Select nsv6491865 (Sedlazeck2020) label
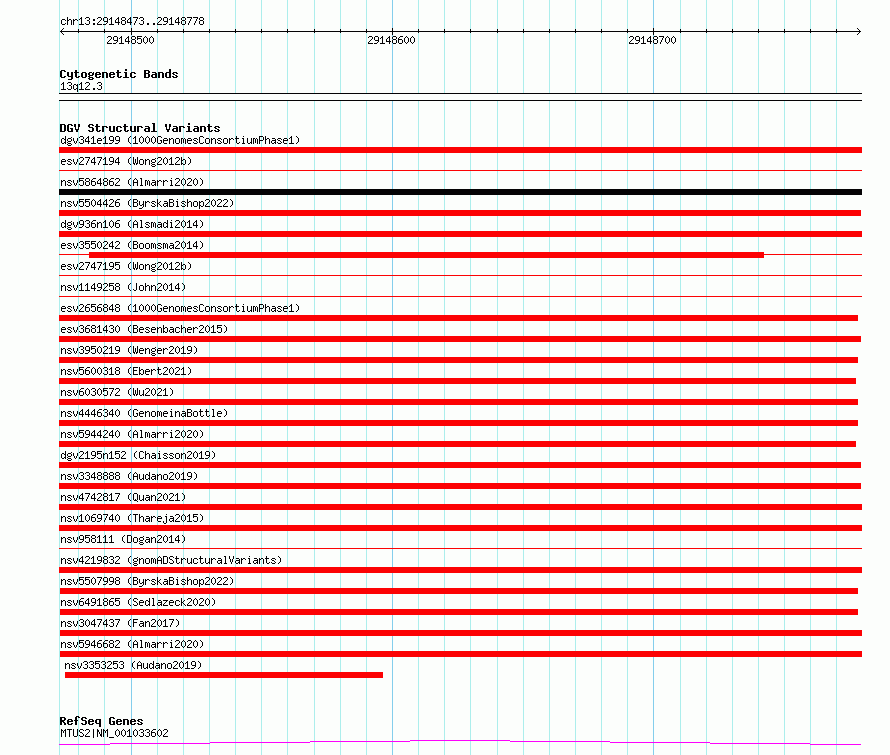This screenshot has width=890, height=755. click(x=138, y=602)
